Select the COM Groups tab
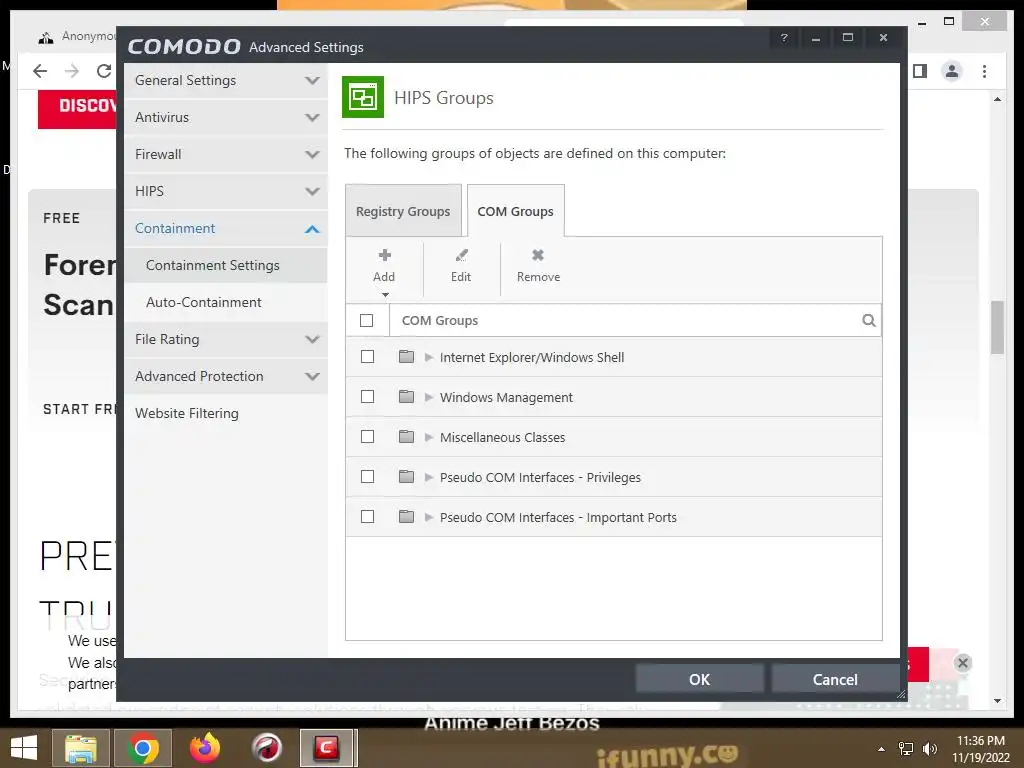1024x768 pixels. point(515,211)
